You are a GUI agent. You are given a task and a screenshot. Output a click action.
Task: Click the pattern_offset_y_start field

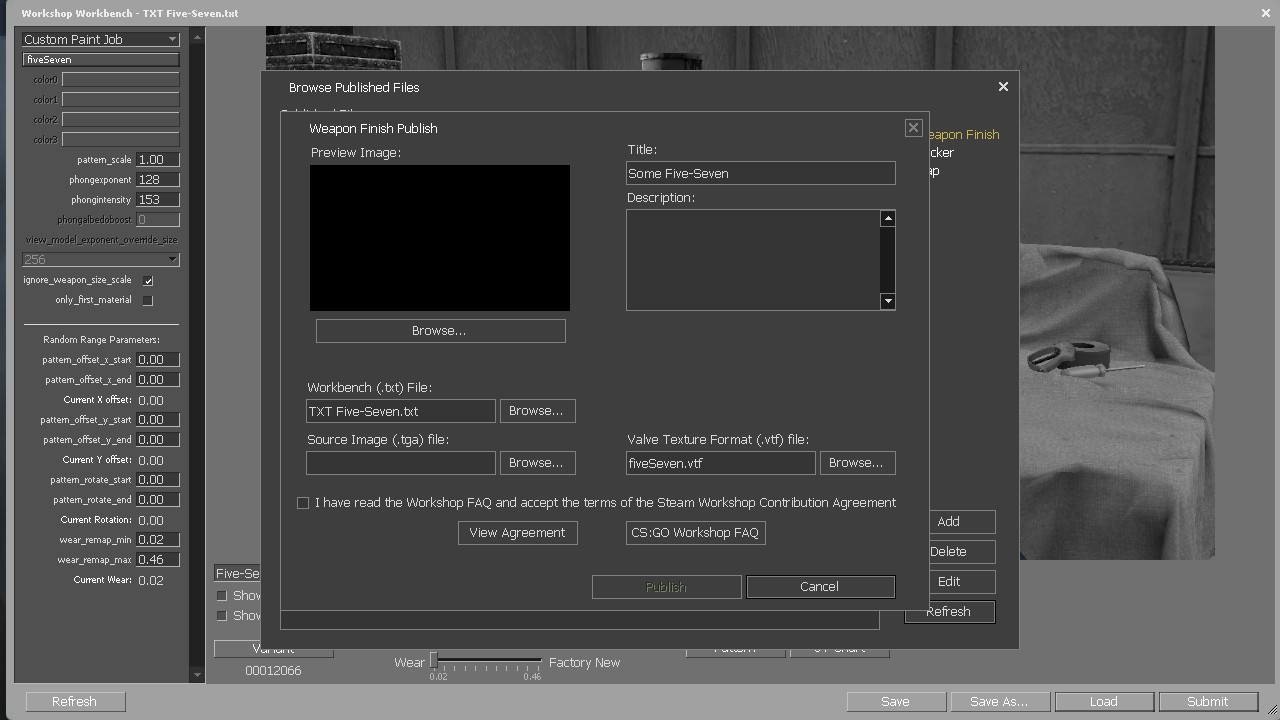pyautogui.click(x=158, y=419)
